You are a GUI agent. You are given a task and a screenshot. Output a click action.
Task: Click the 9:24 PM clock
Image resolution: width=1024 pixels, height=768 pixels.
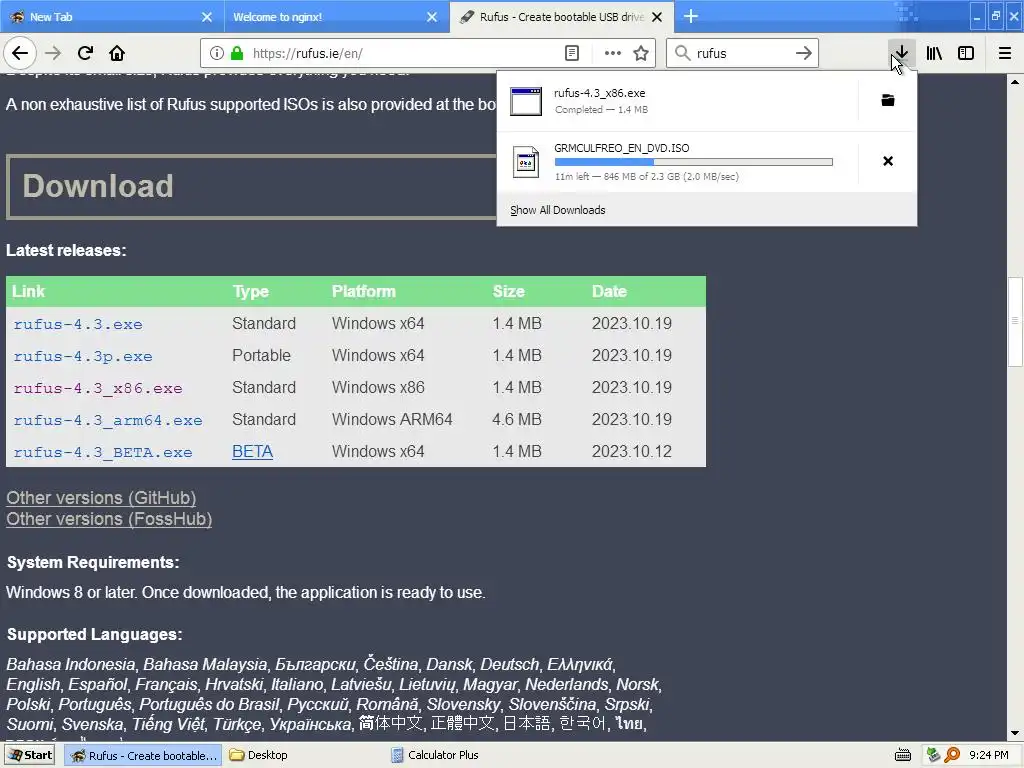[989, 755]
